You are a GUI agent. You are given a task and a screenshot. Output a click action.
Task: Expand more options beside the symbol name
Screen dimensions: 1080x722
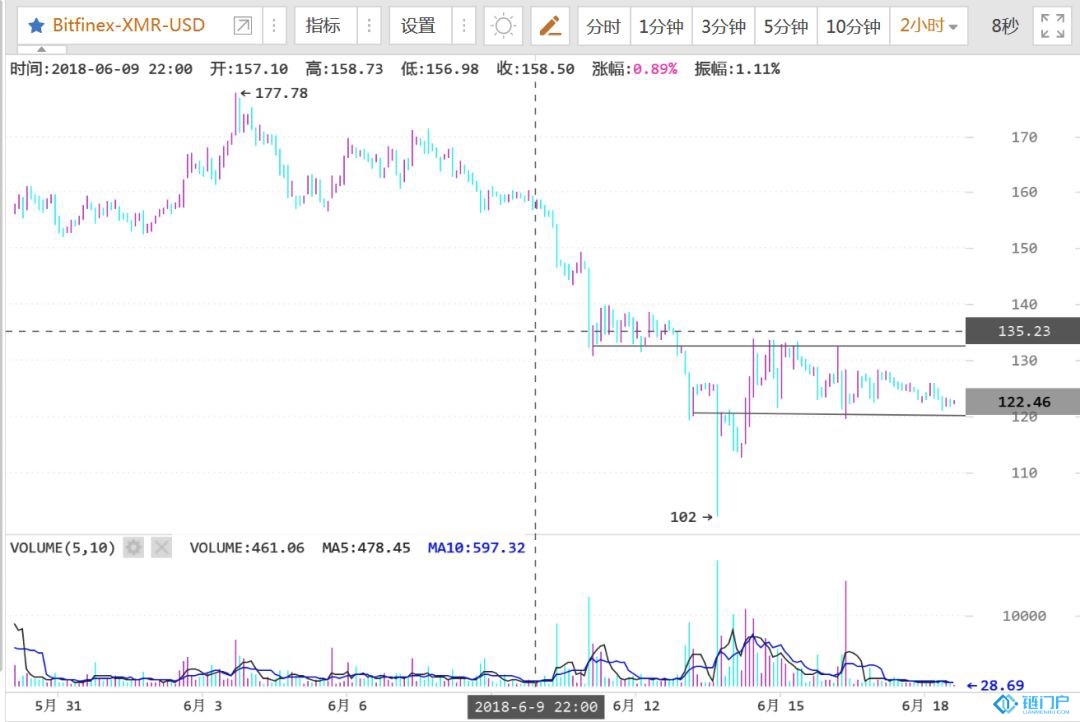tap(273, 26)
